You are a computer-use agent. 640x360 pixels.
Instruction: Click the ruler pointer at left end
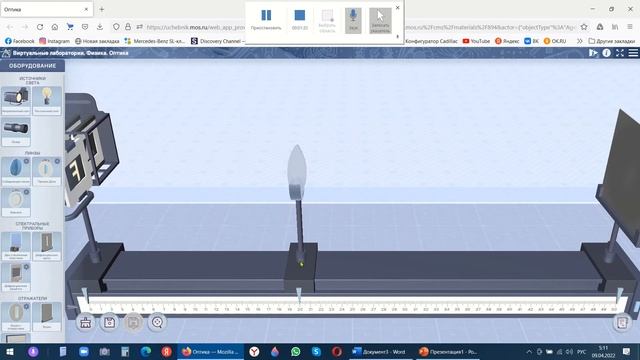pyautogui.click(x=84, y=295)
